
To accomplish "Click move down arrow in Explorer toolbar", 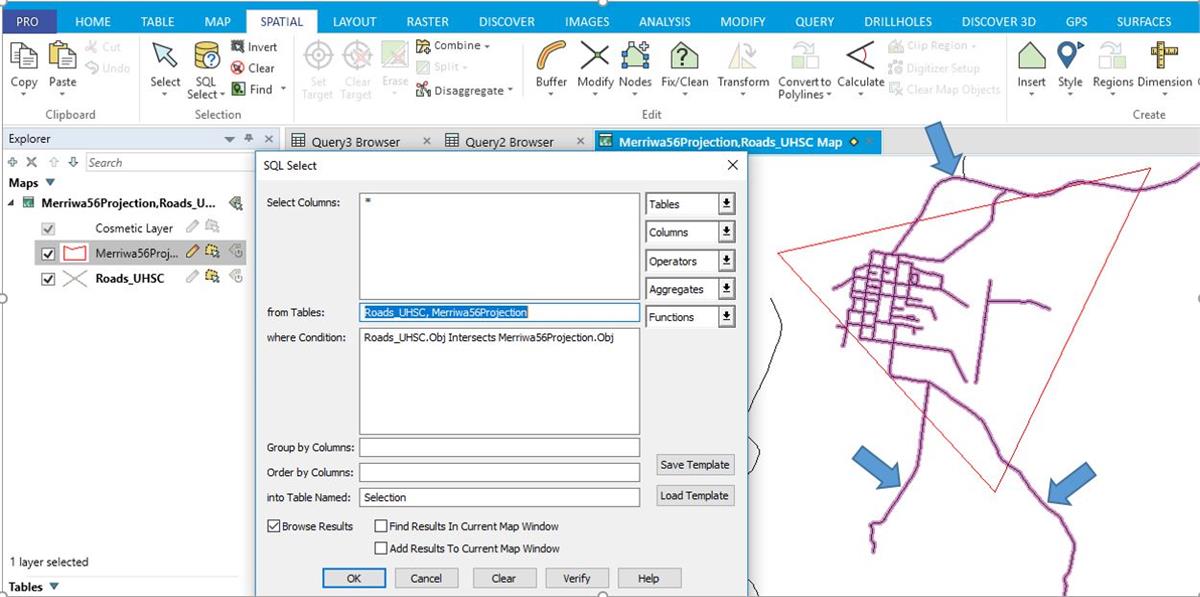I will coord(72,162).
